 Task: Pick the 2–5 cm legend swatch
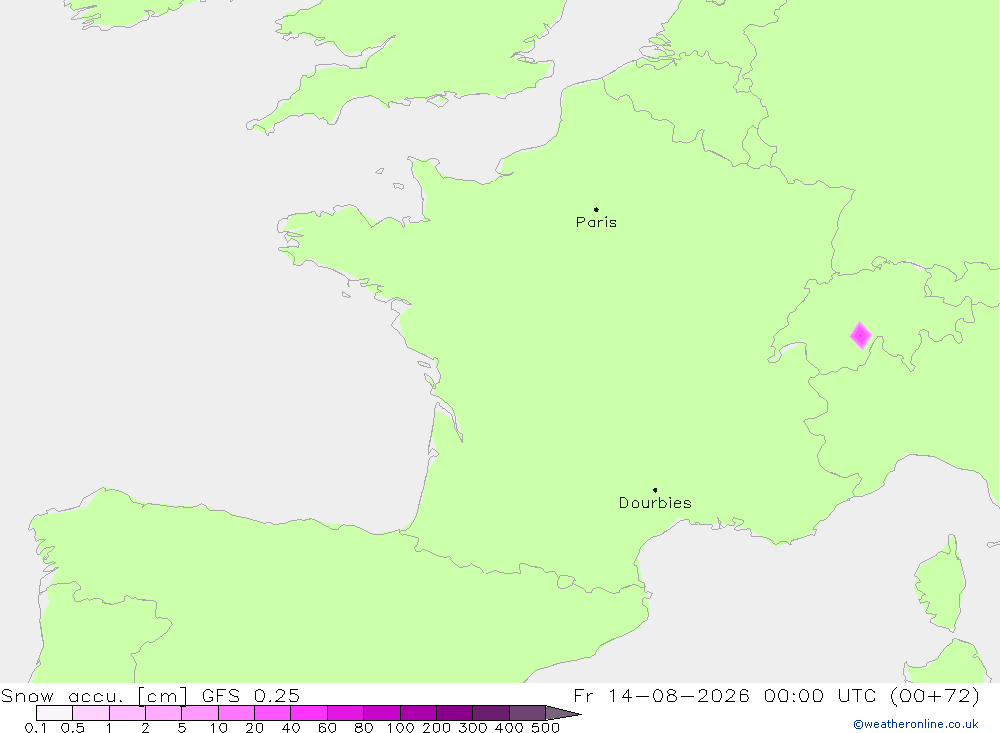click(x=164, y=713)
